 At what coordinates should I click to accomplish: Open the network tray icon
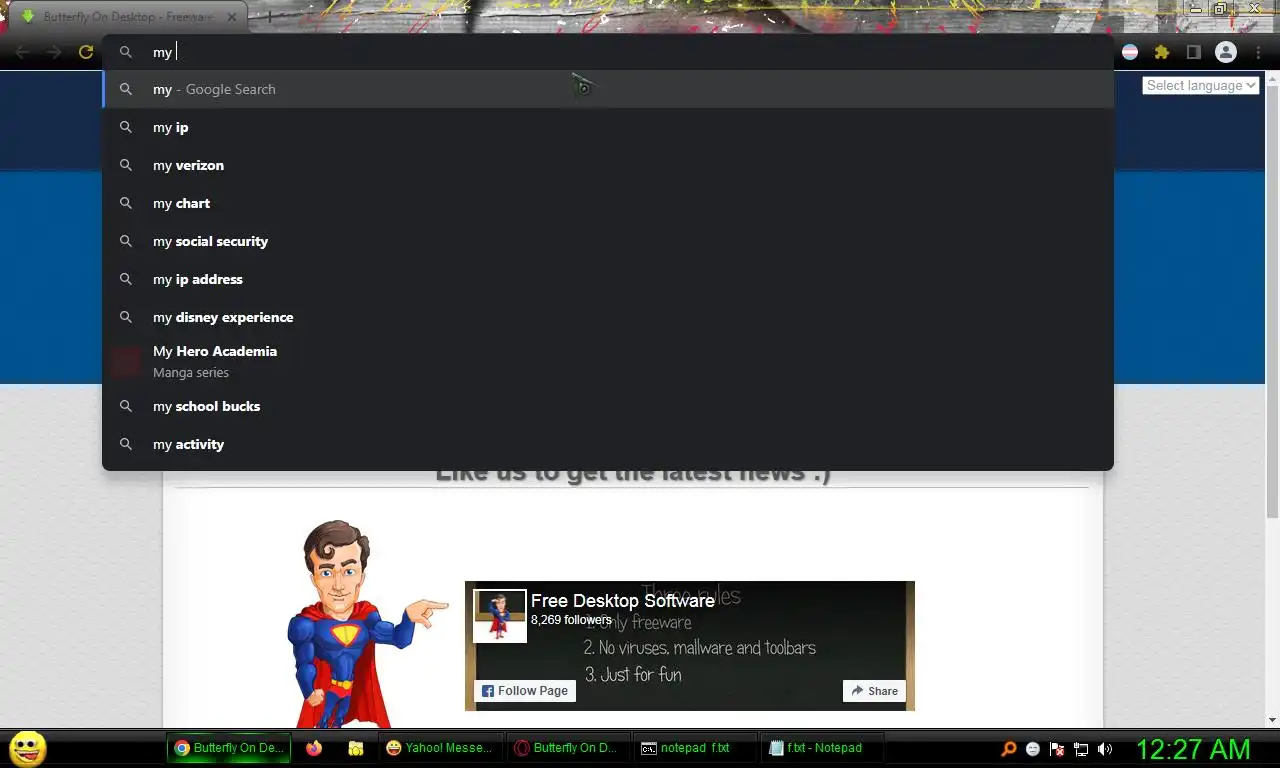coord(1081,749)
